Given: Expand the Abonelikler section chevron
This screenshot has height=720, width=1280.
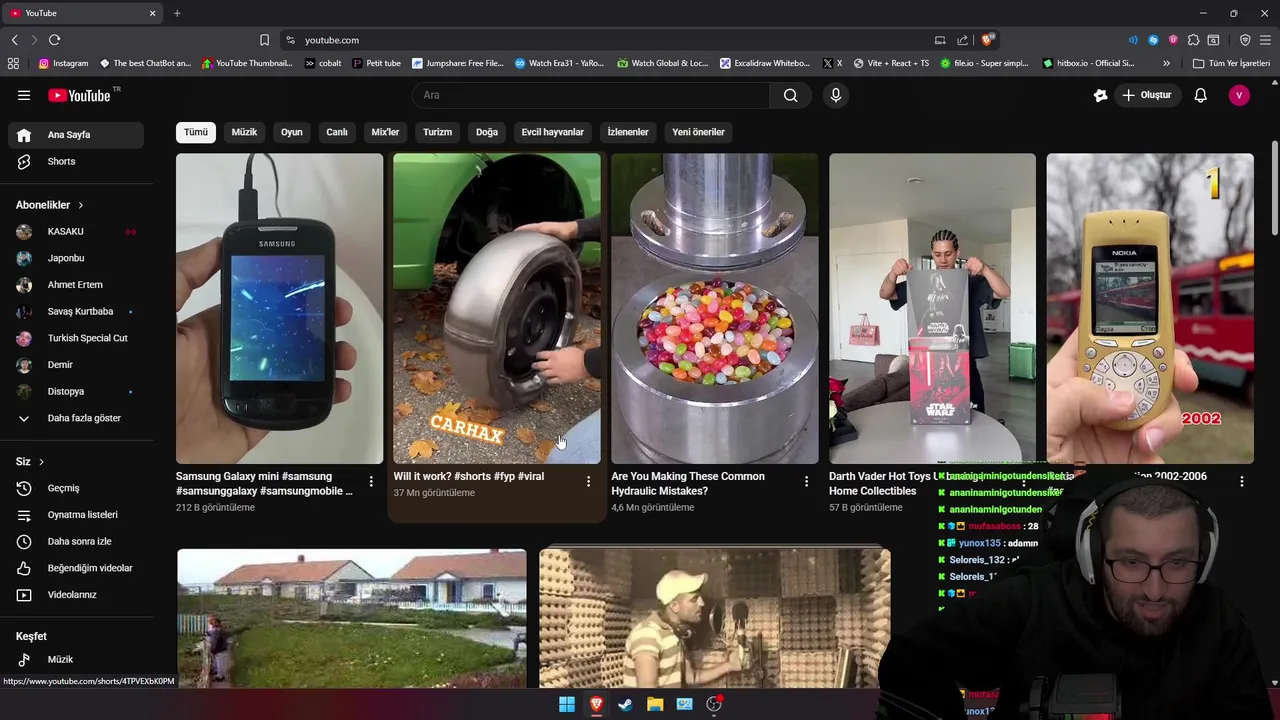Looking at the screenshot, I should point(80,205).
